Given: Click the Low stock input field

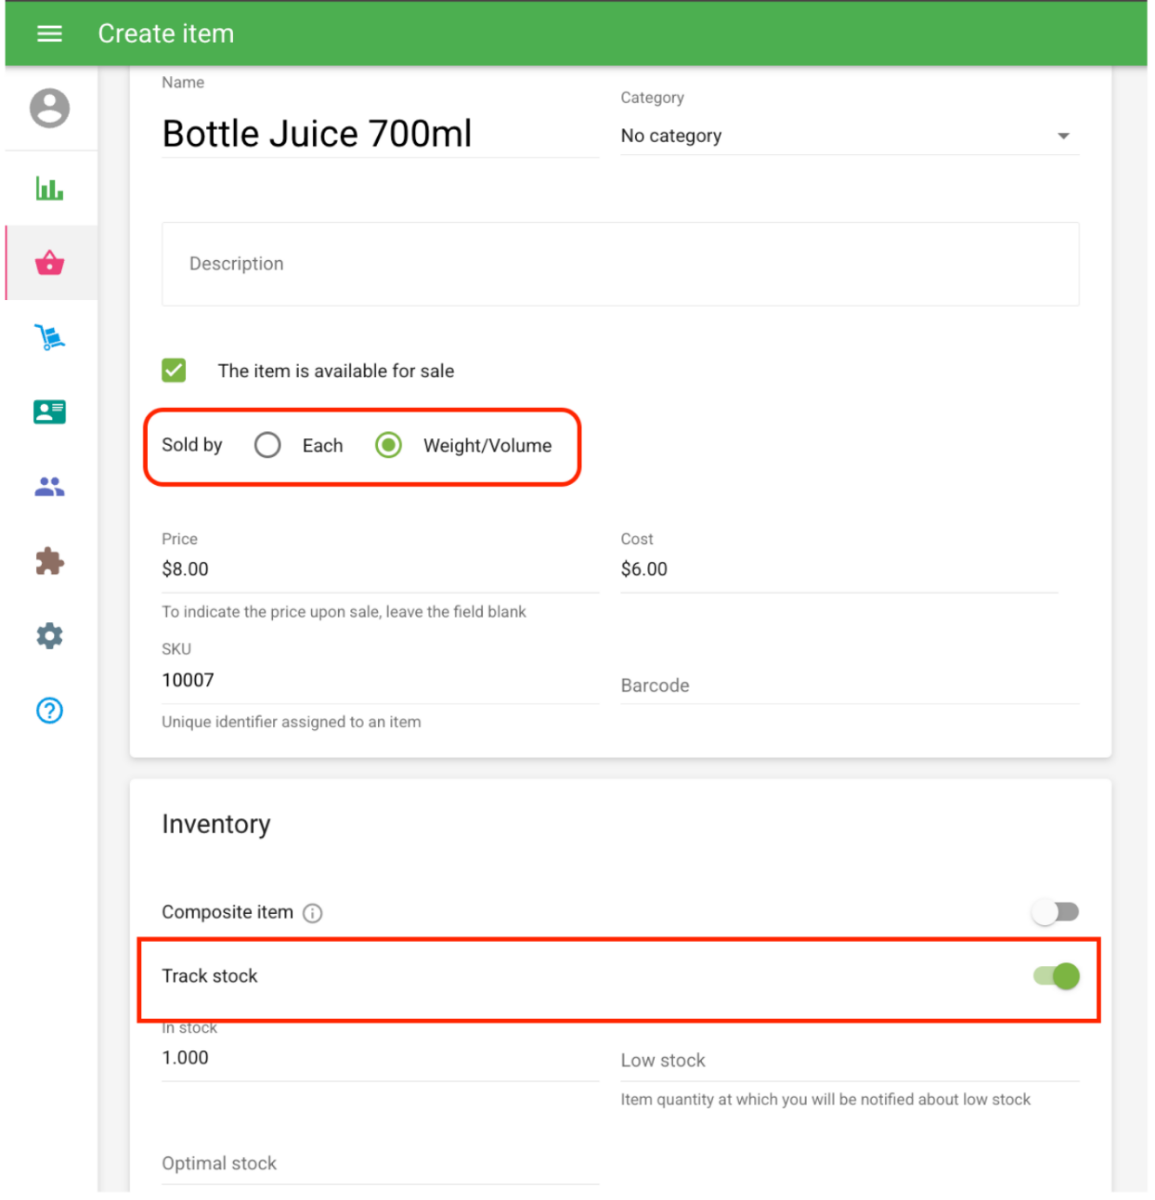Looking at the screenshot, I should [x=848, y=1061].
